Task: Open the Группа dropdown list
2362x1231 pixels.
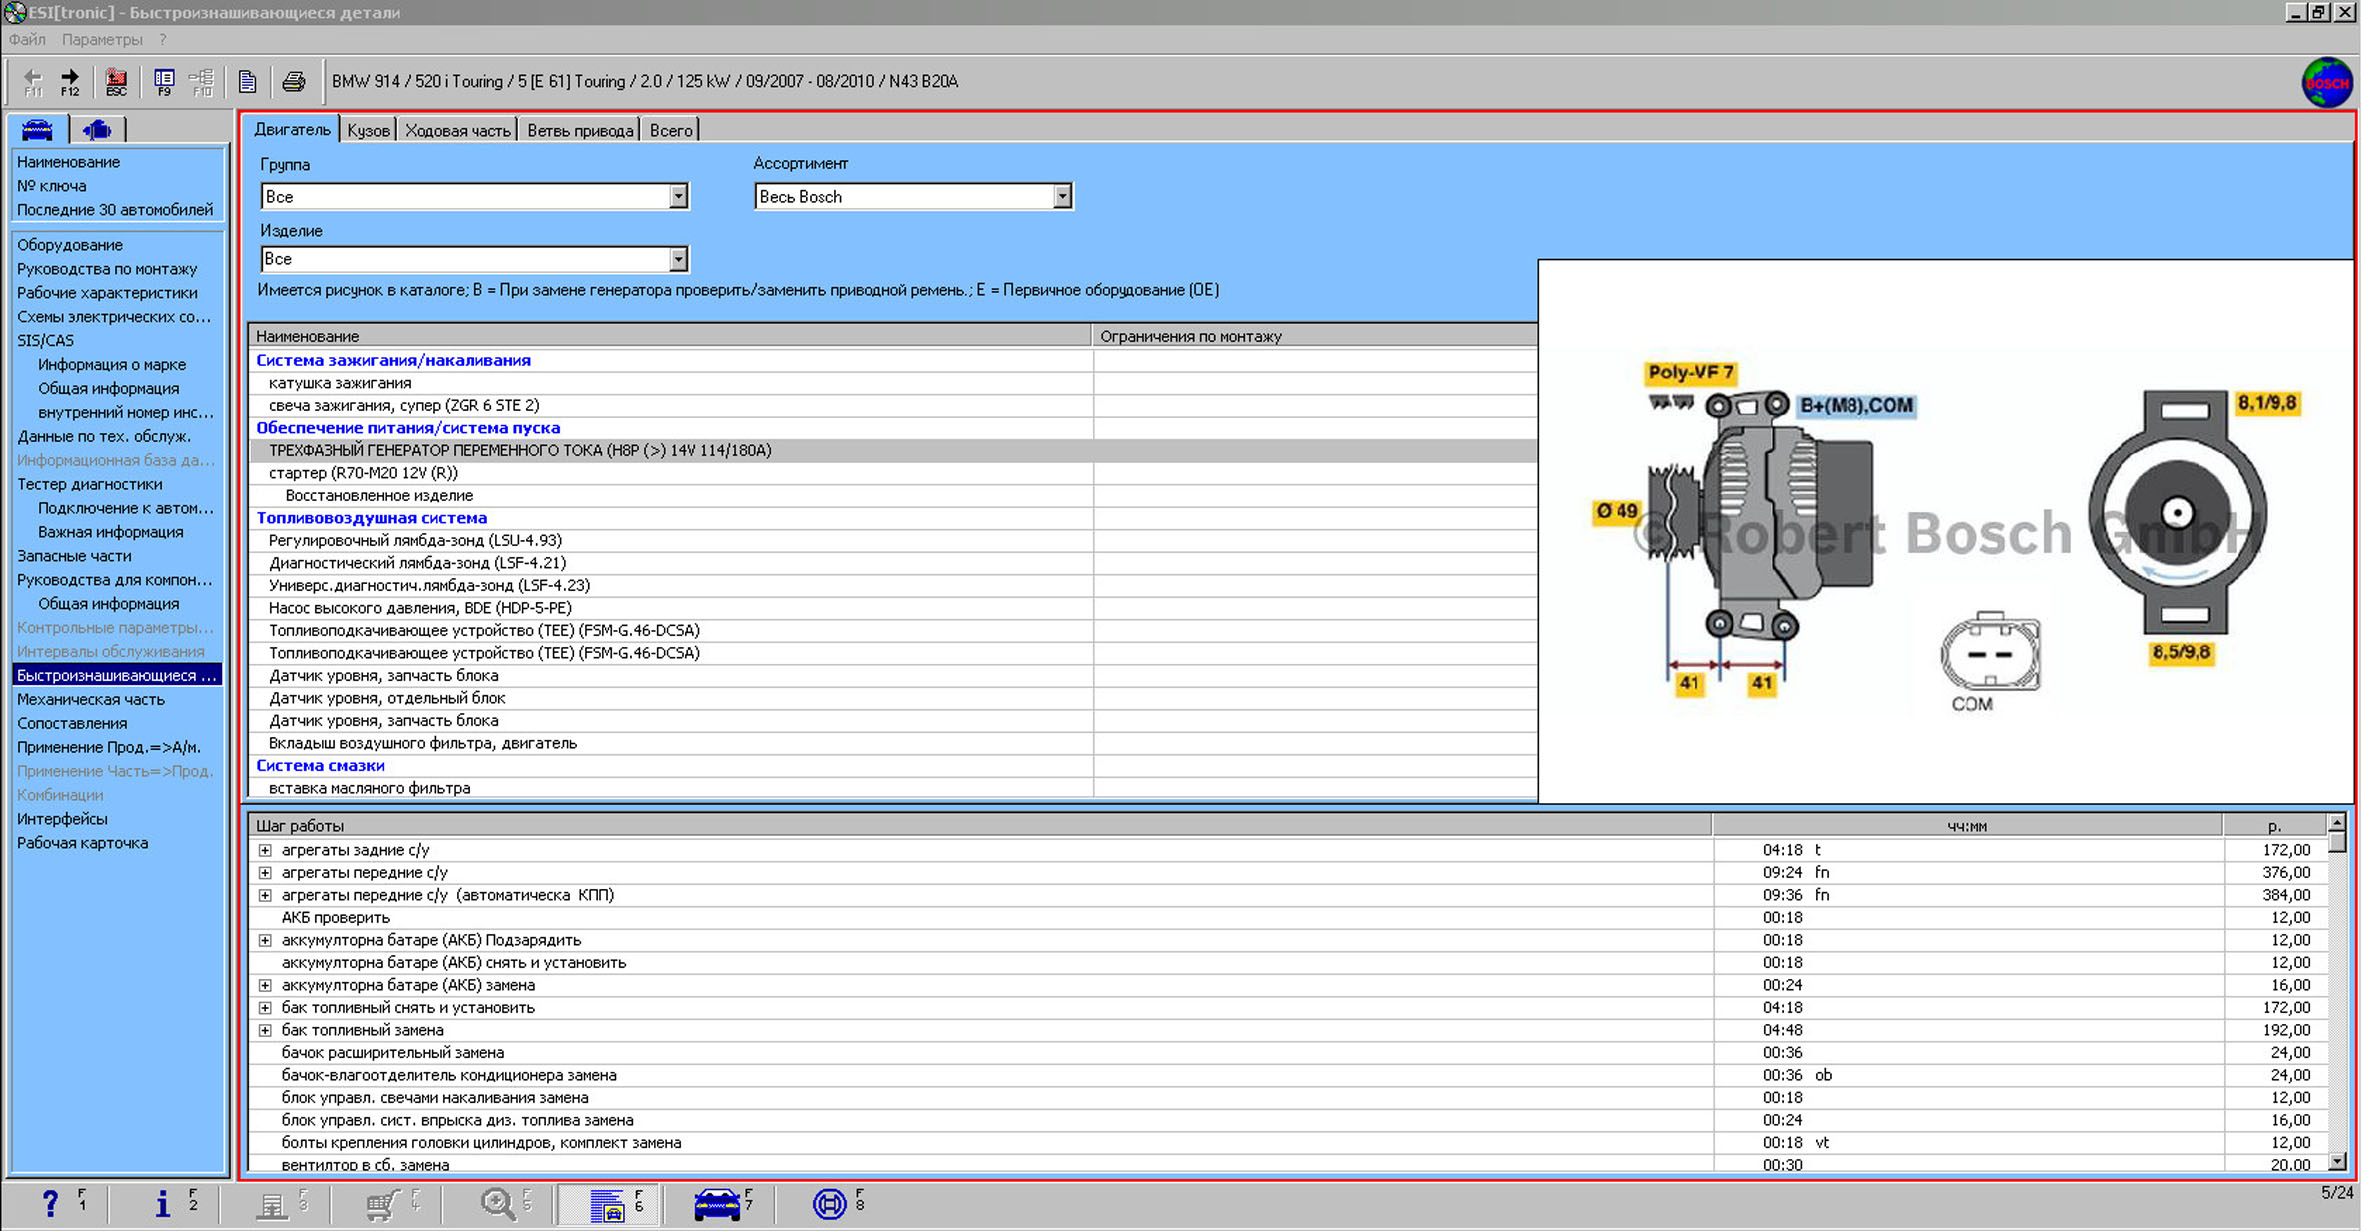Action: click(678, 197)
